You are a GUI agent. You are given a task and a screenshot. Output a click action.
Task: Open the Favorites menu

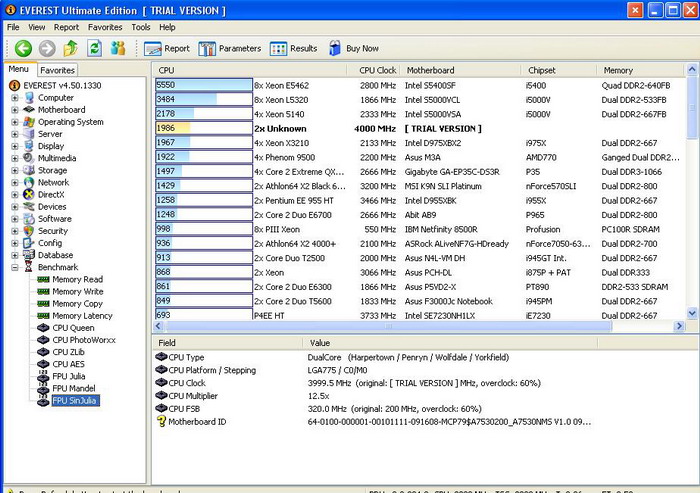point(105,27)
